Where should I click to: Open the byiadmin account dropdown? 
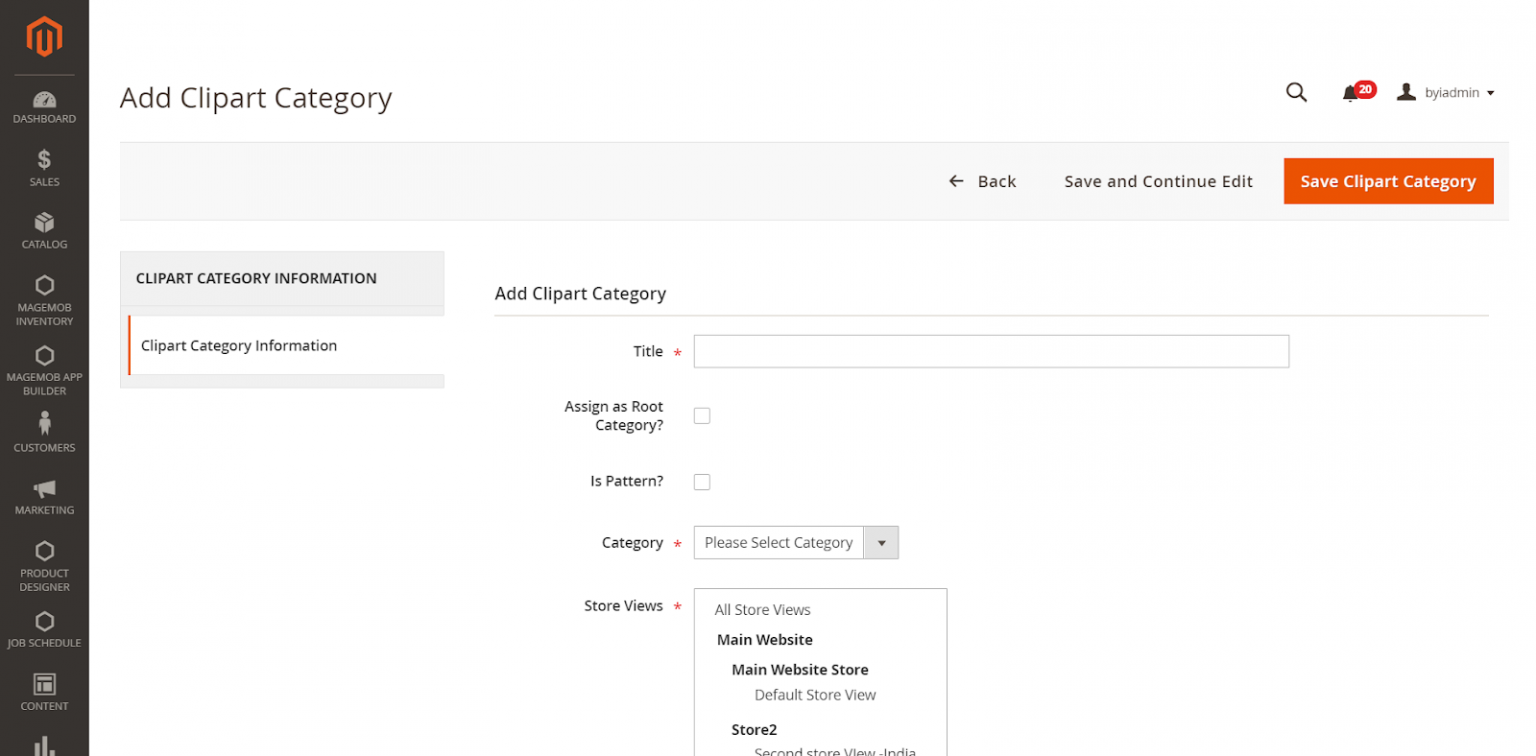click(x=1447, y=93)
